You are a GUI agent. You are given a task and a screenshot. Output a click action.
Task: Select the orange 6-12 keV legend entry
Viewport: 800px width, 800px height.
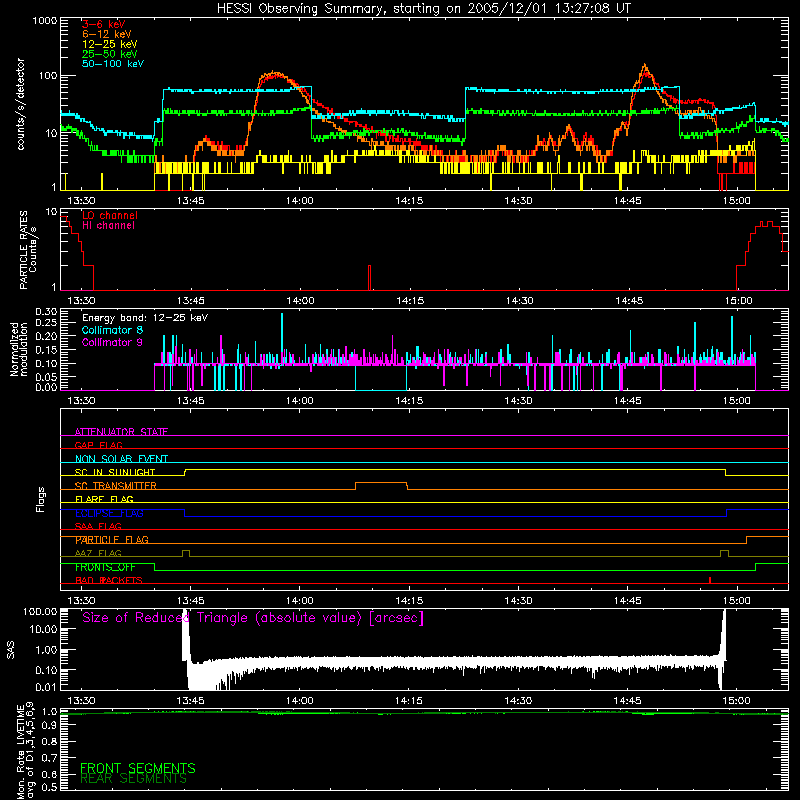(x=107, y=34)
